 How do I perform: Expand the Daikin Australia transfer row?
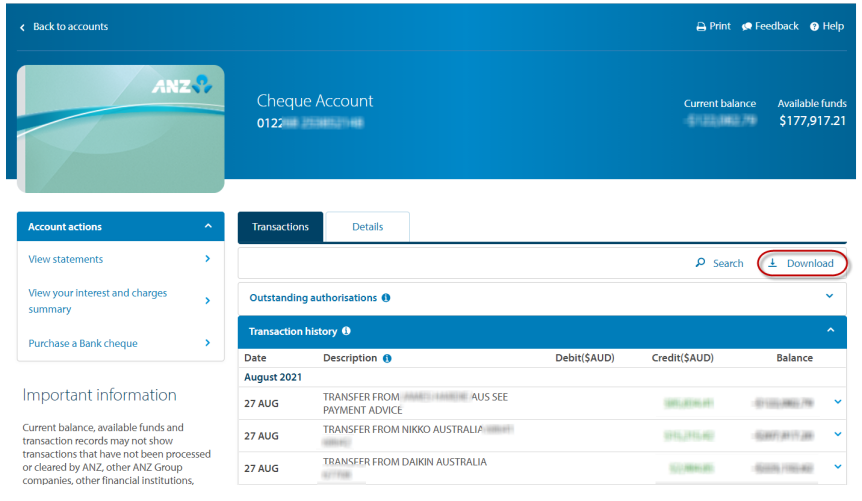click(837, 467)
